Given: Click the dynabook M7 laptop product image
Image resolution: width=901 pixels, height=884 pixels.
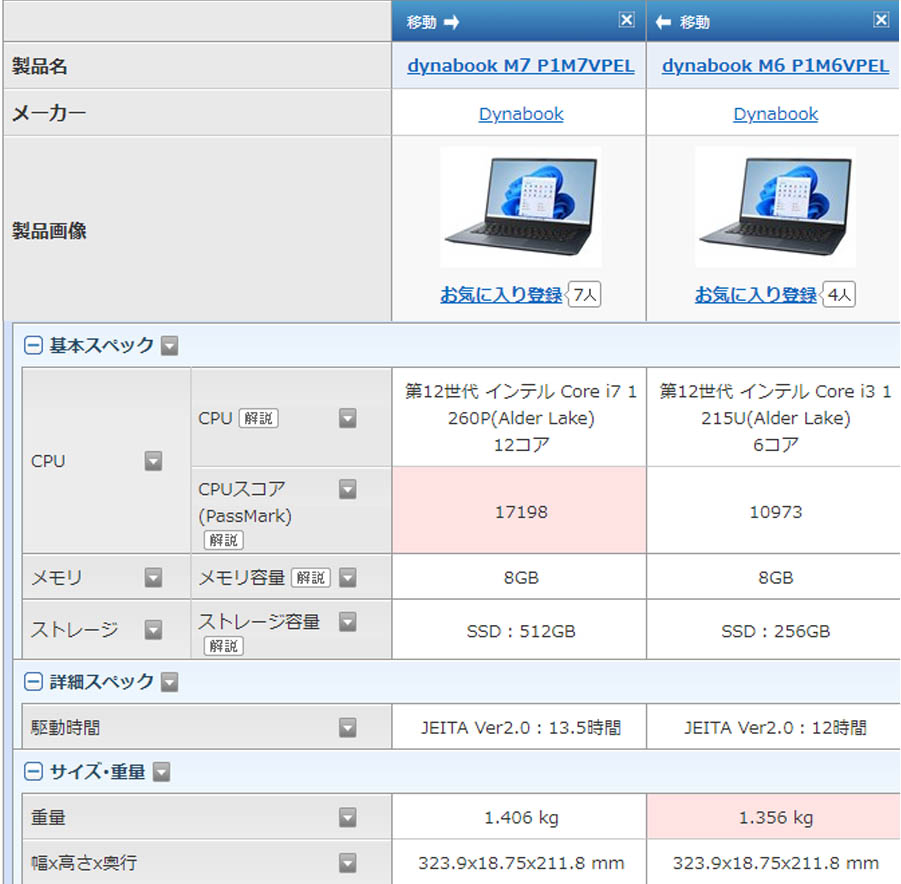Looking at the screenshot, I should pos(521,207).
